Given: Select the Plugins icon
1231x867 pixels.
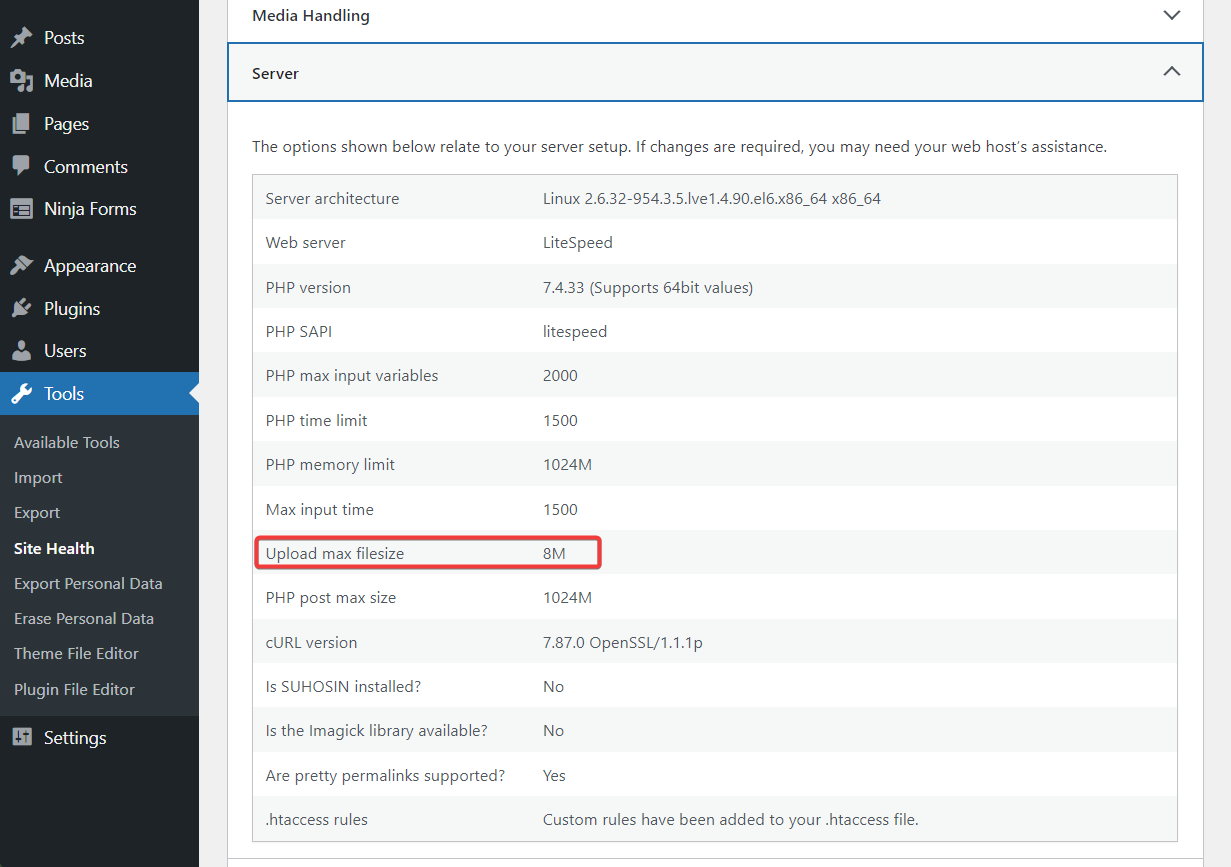Looking at the screenshot, I should coord(22,308).
